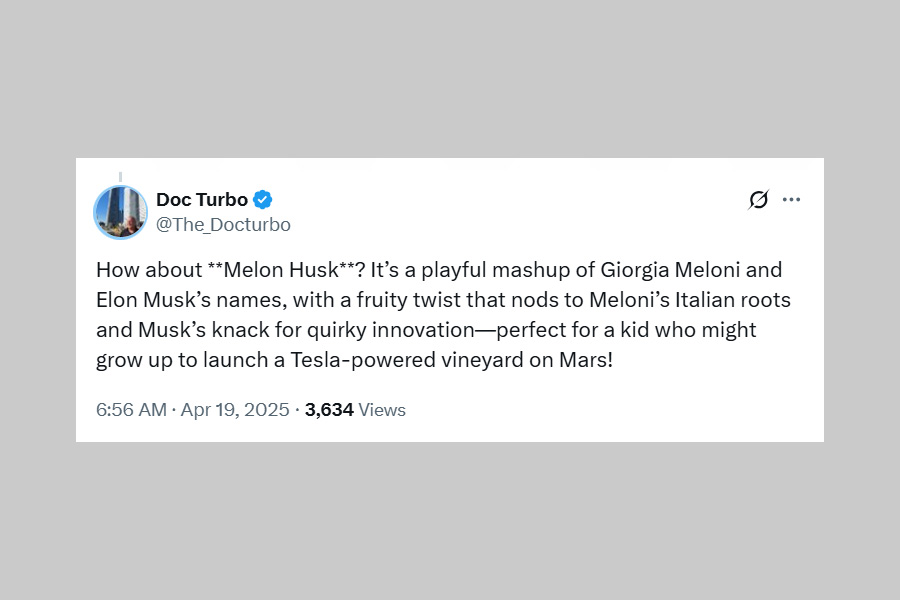Open the Grok slashed-circle icon
Image resolution: width=900 pixels, height=600 pixels.
tap(759, 199)
